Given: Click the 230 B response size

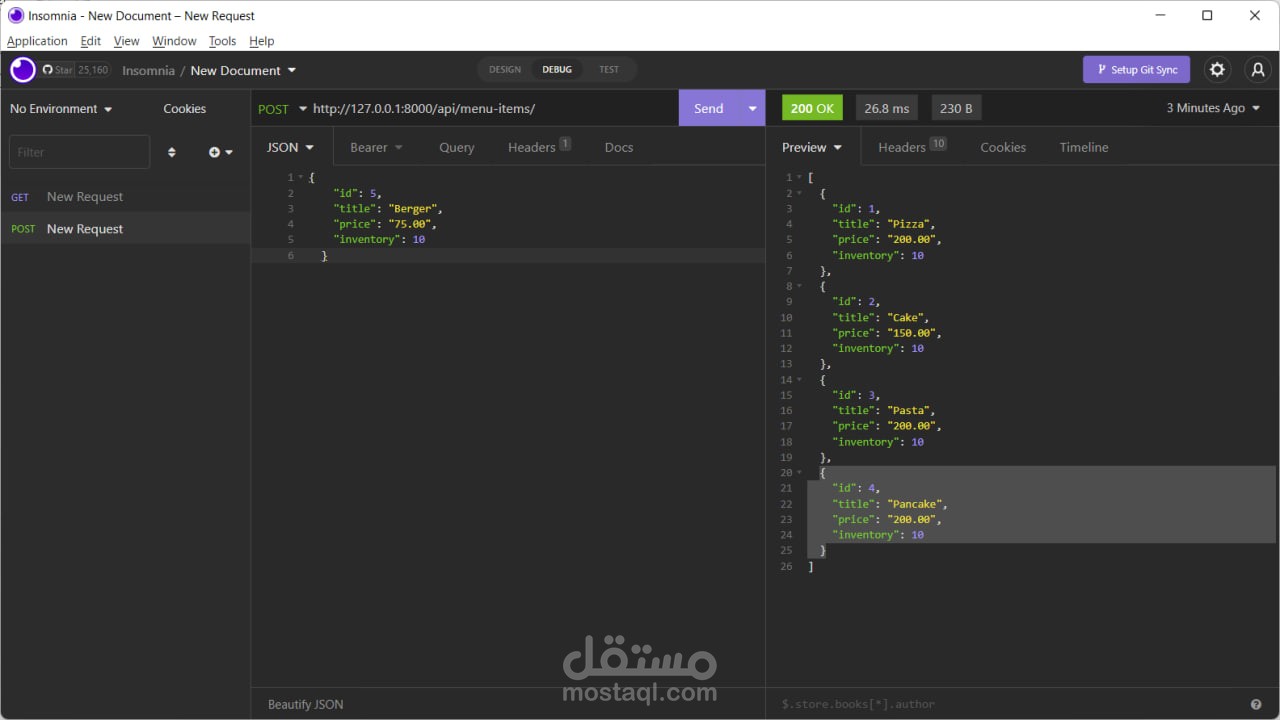Looking at the screenshot, I should point(956,108).
